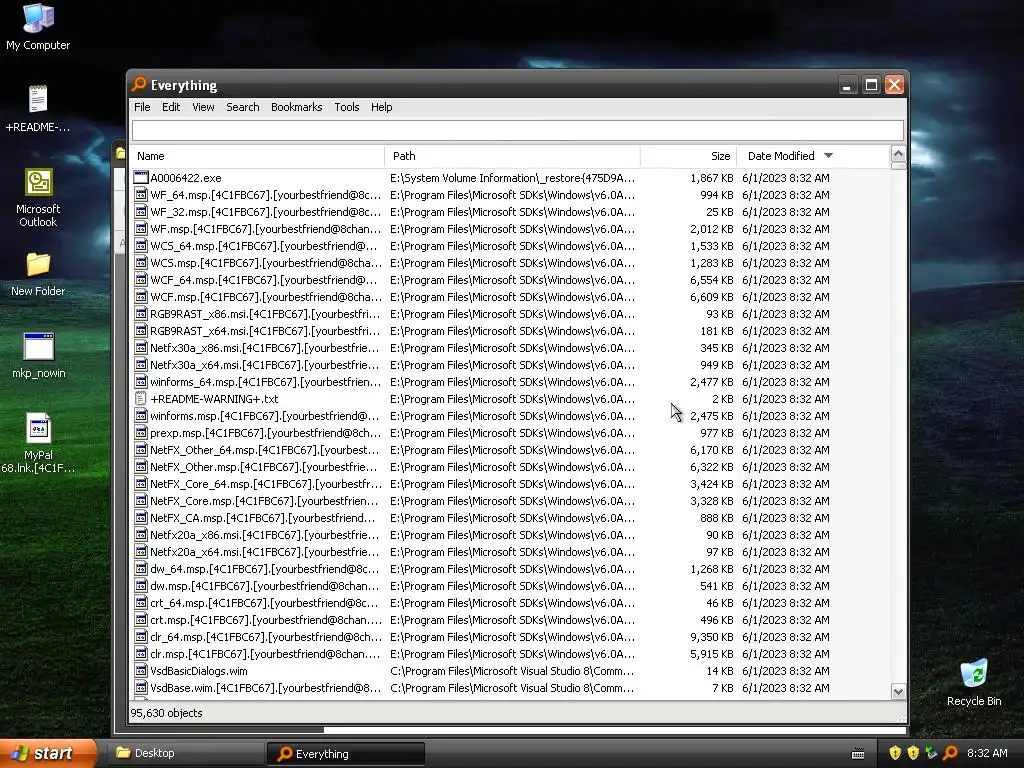Select clr.msp.[4C1FBC67] file row
Viewport: 1024px width, 768px height.
tap(511, 654)
